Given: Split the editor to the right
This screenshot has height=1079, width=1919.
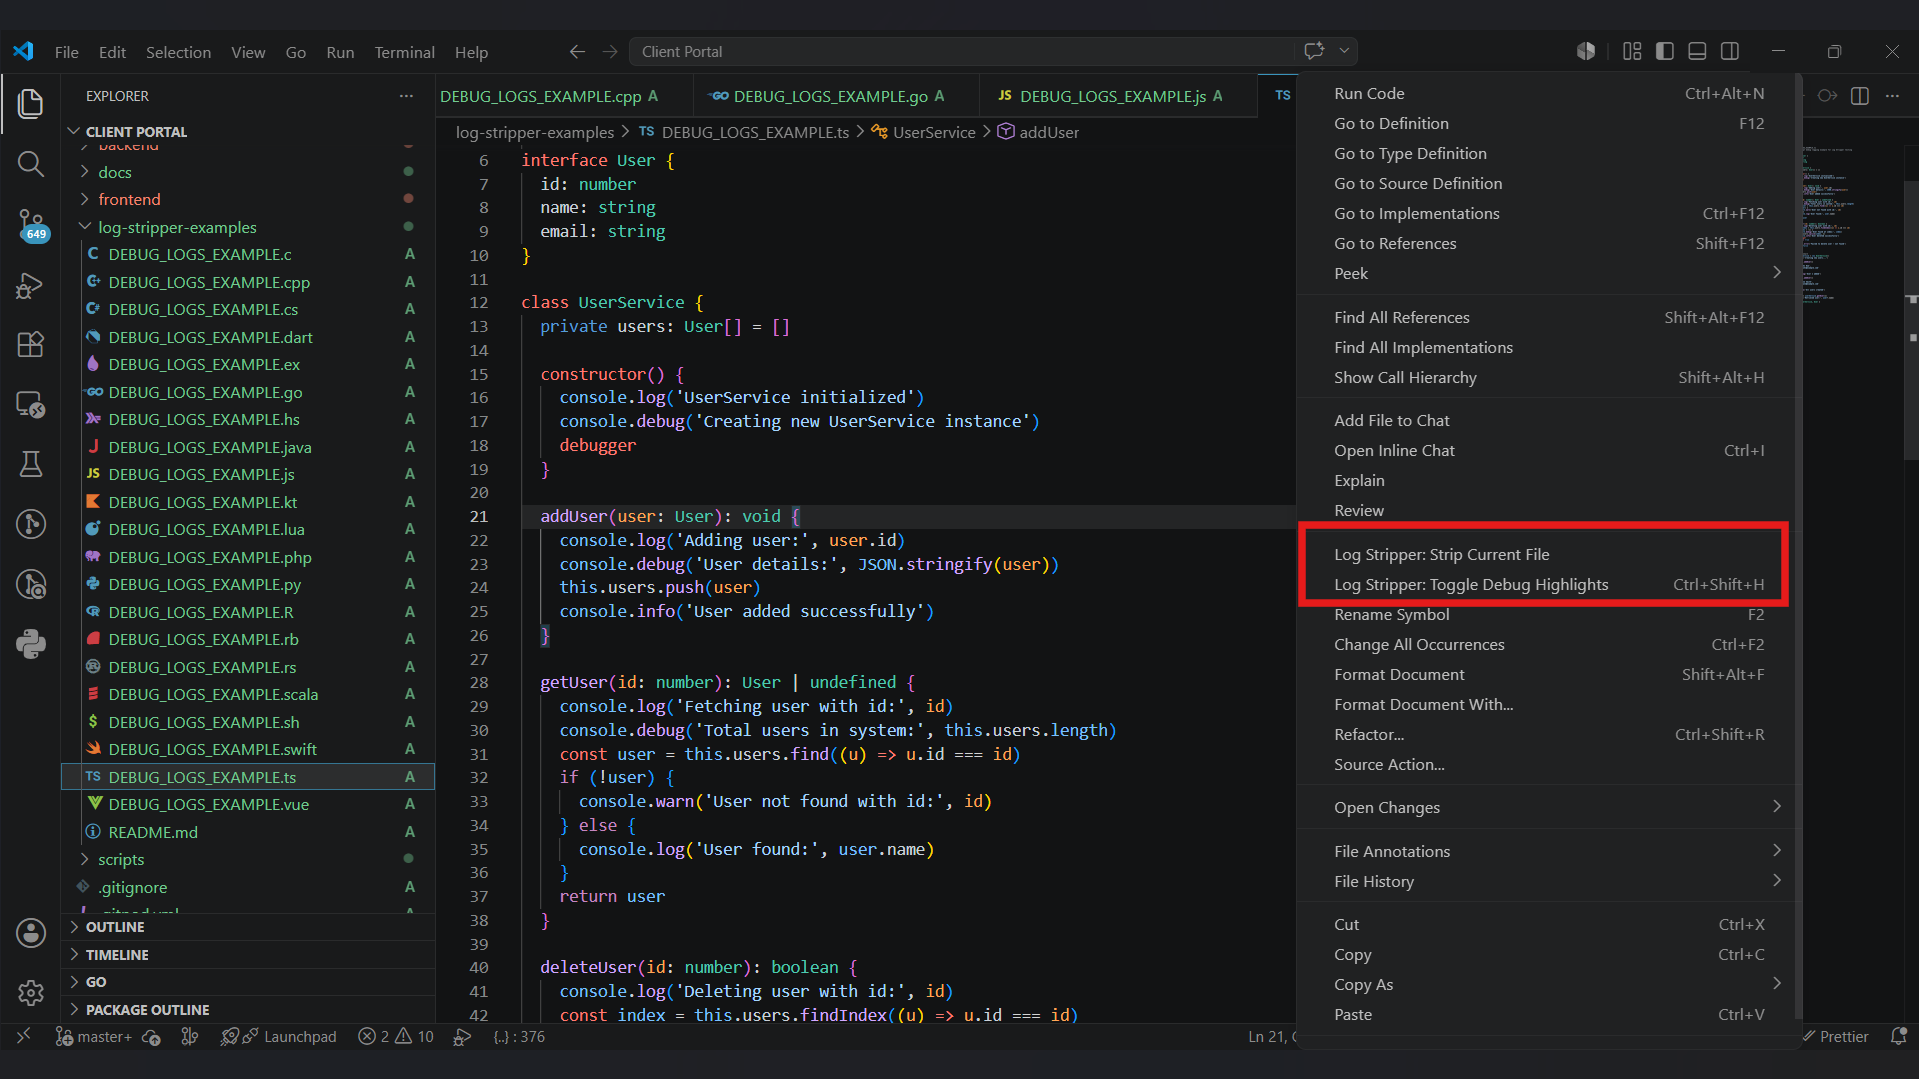Looking at the screenshot, I should pyautogui.click(x=1860, y=96).
